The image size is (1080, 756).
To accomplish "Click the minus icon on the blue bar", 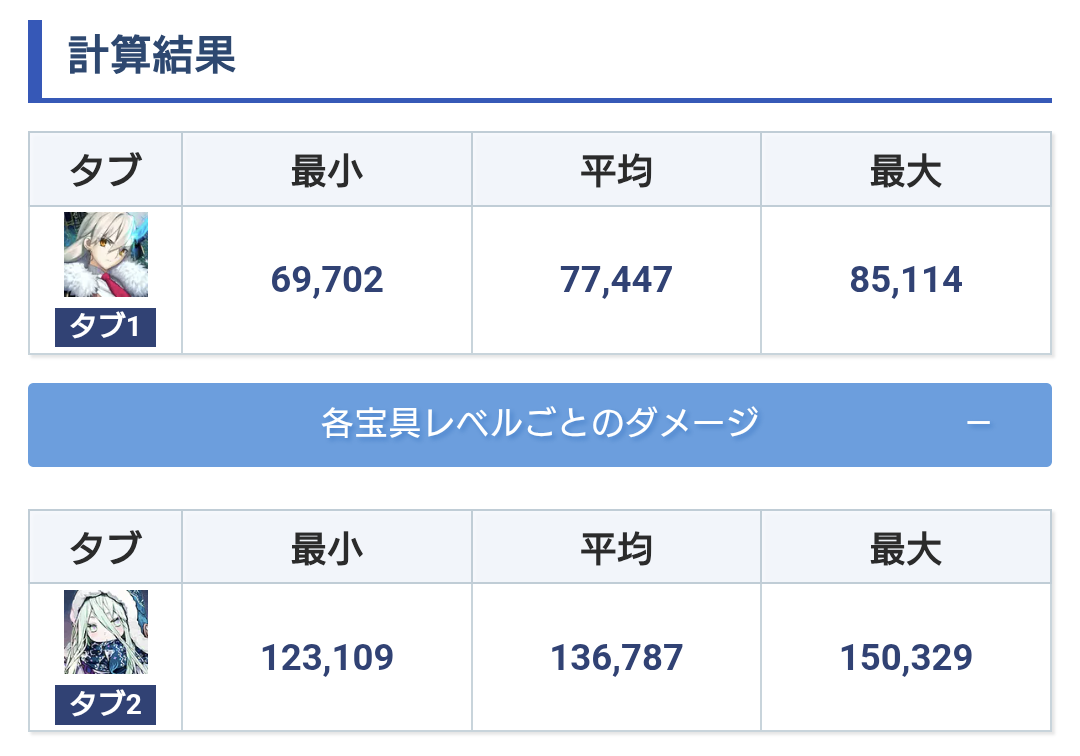I will (979, 424).
